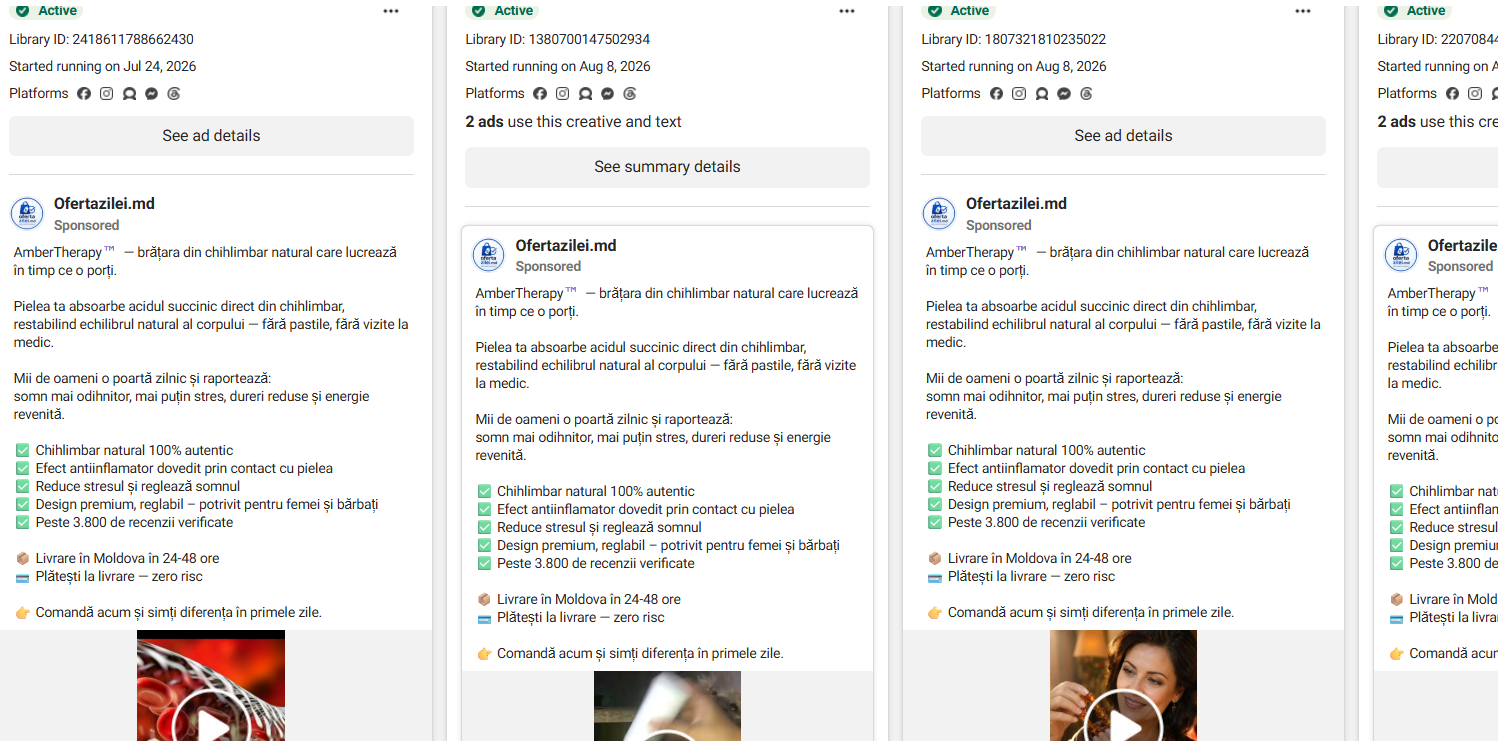Tap Threads platform icon on ad ending 5022

(x=1086, y=94)
